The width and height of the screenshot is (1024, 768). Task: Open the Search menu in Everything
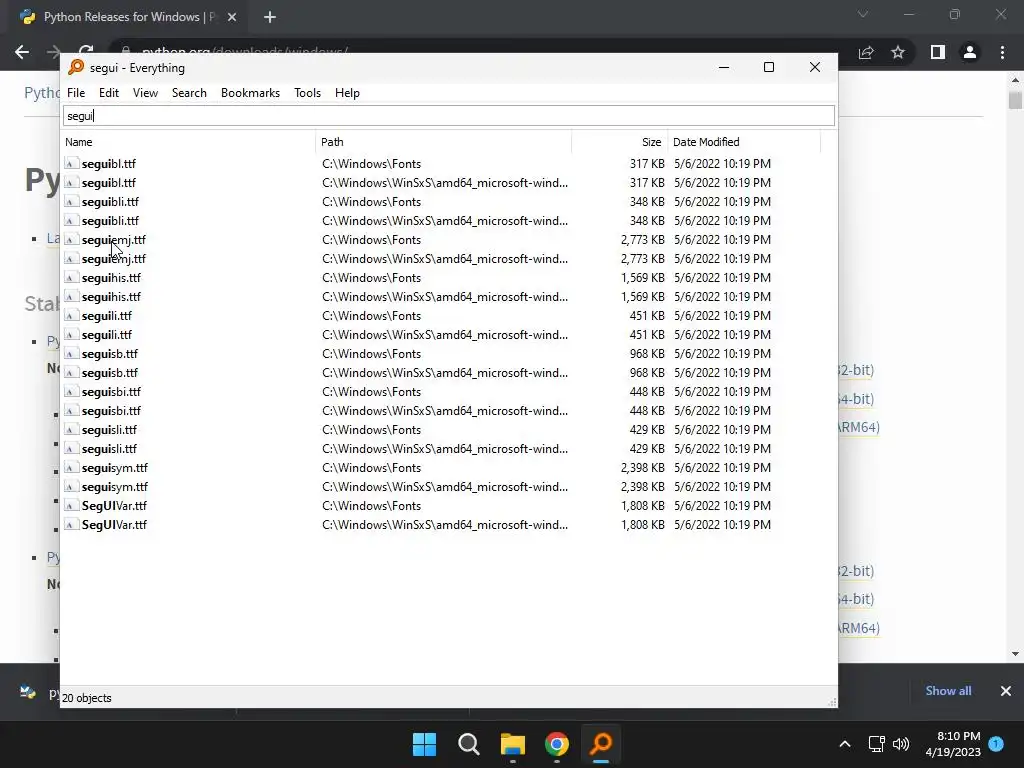pos(189,93)
